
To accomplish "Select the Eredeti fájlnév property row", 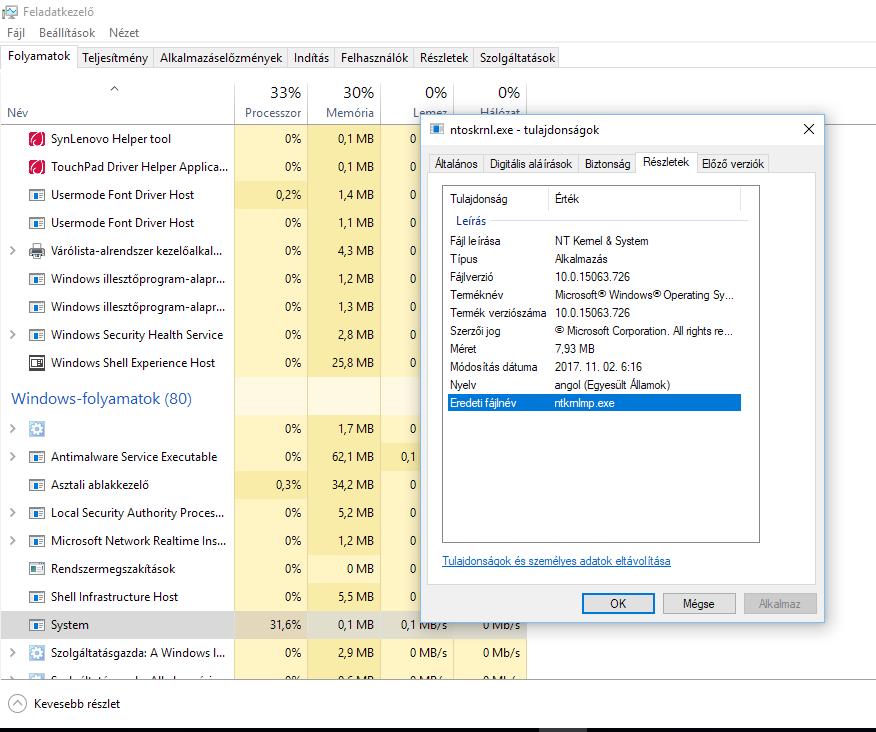I will pyautogui.click(x=594, y=403).
